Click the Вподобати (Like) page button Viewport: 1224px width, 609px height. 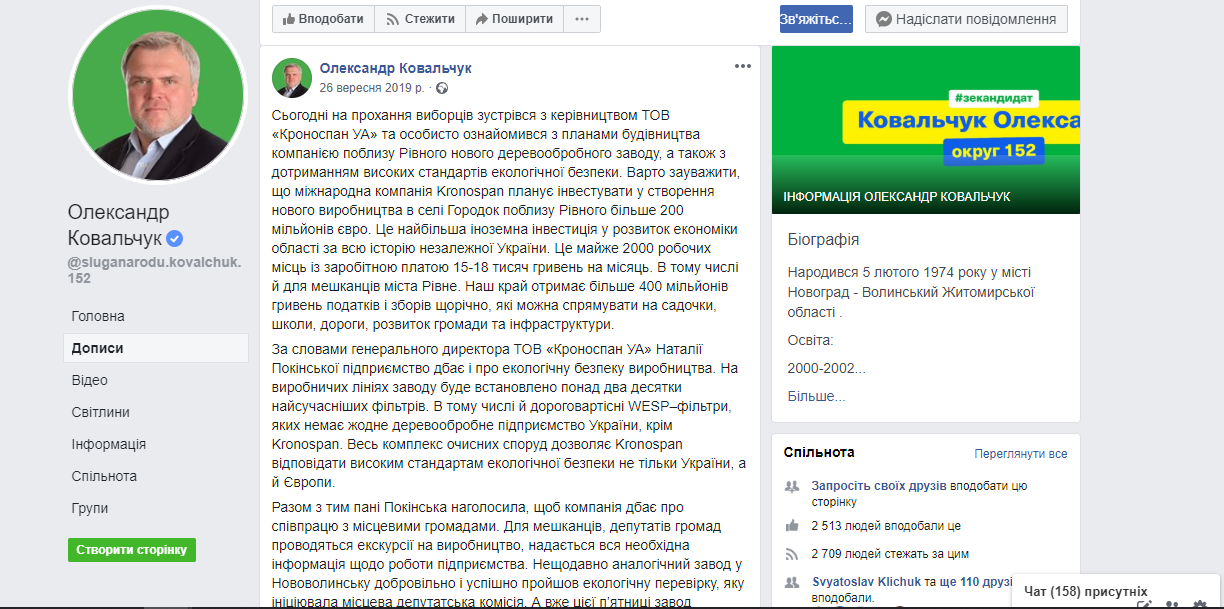tap(323, 19)
